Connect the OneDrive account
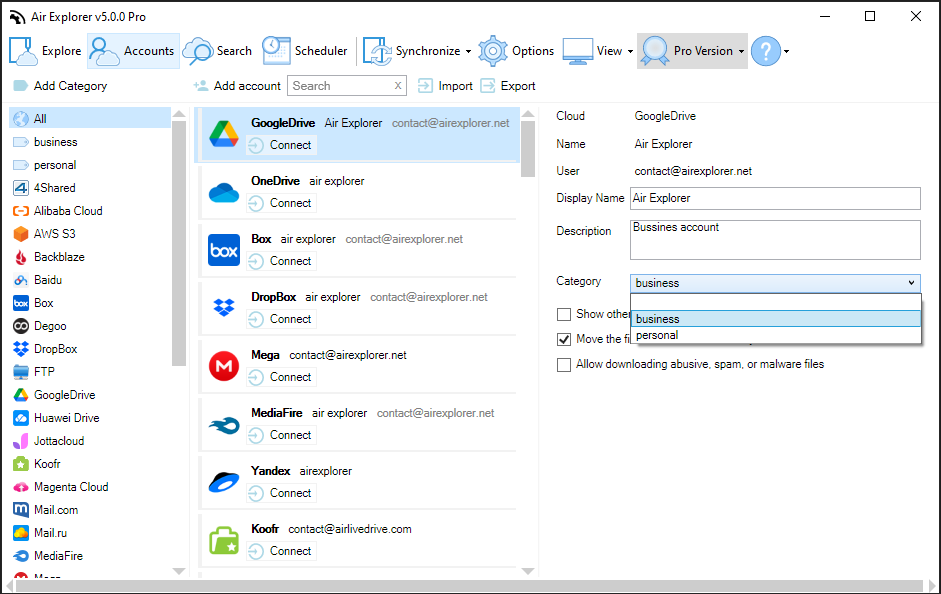 pyautogui.click(x=281, y=203)
